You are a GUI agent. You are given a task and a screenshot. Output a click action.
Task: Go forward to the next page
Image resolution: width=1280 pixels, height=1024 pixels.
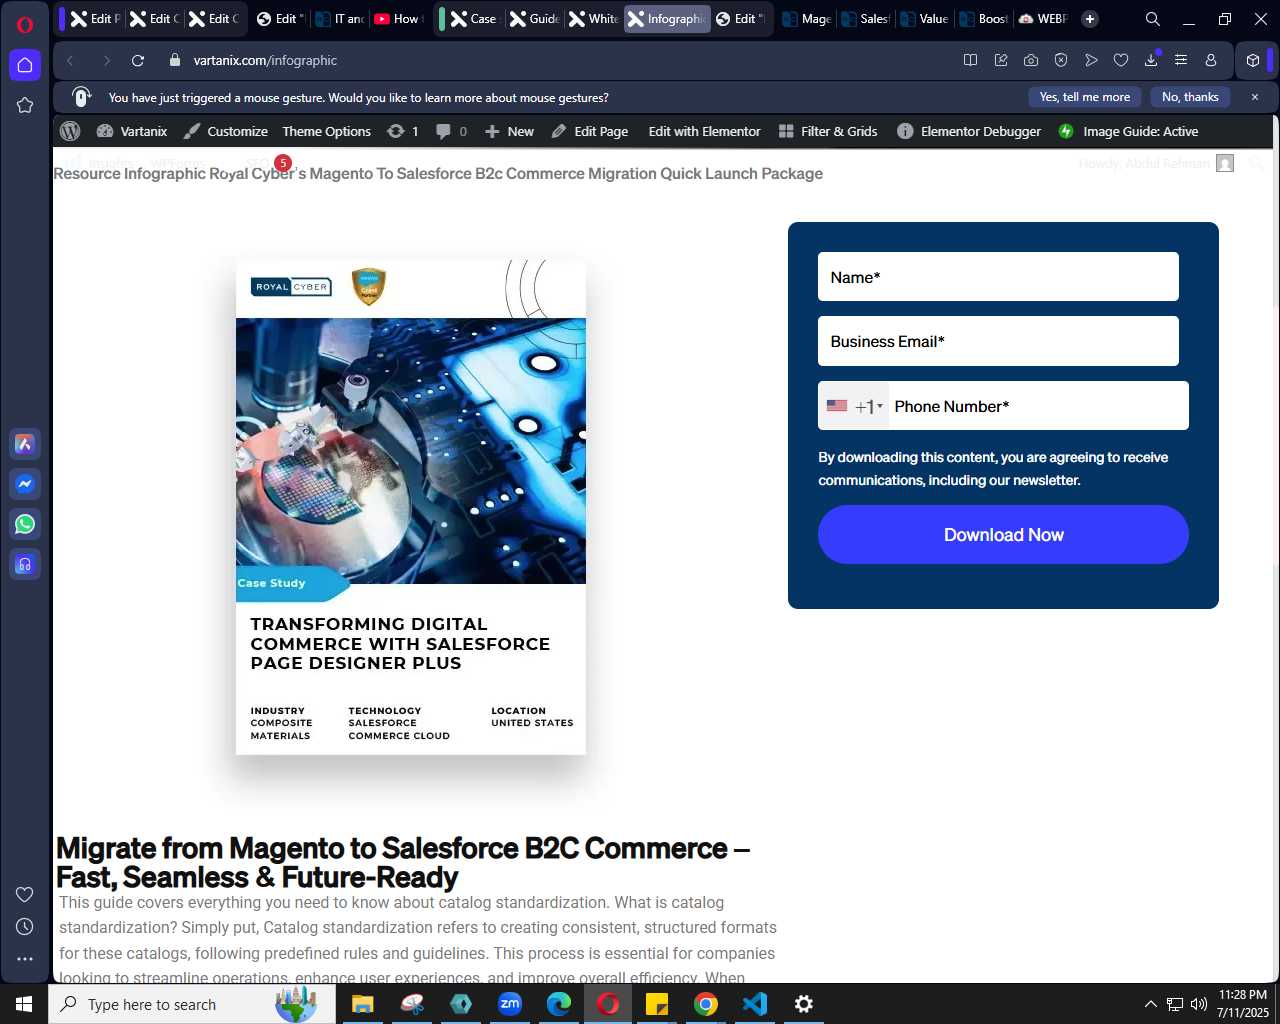pyautogui.click(x=106, y=60)
